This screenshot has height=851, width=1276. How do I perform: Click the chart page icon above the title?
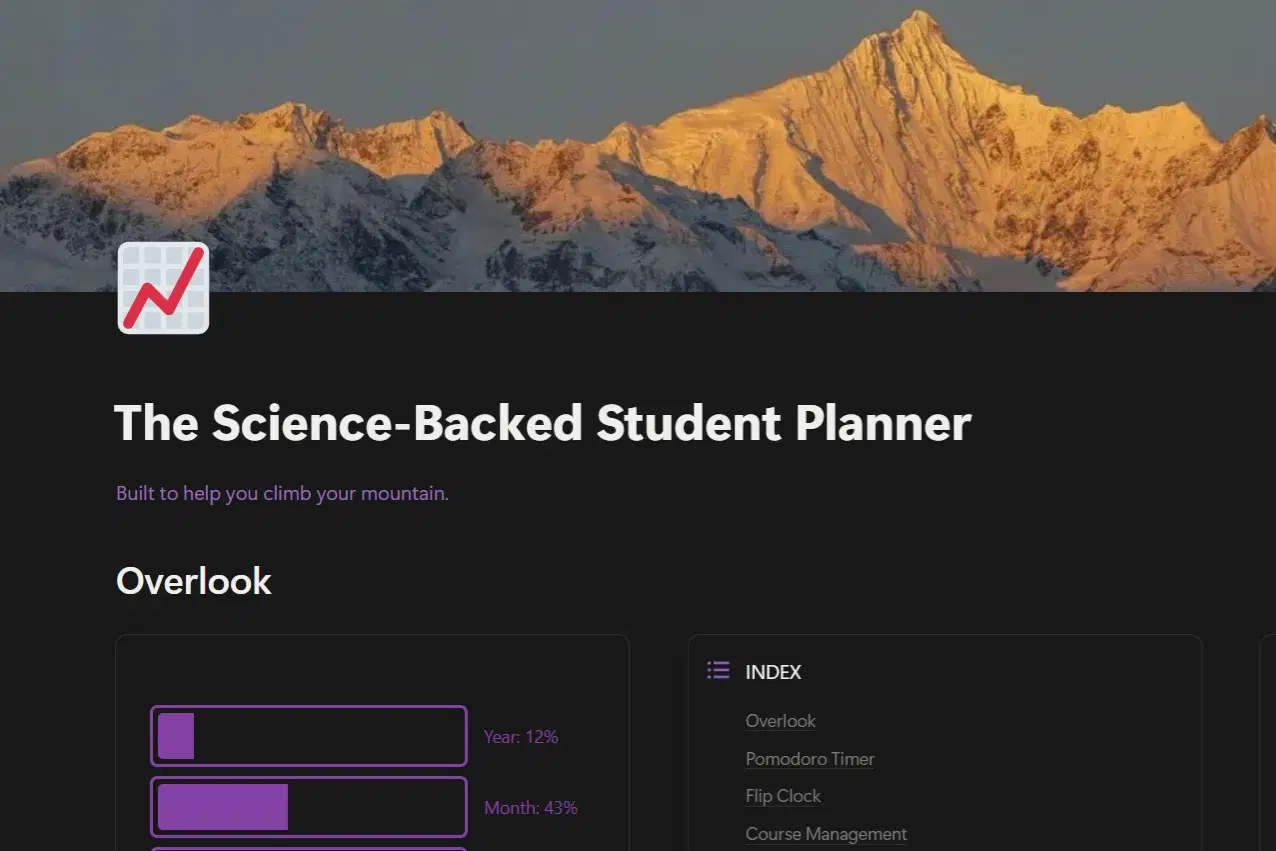click(x=162, y=287)
